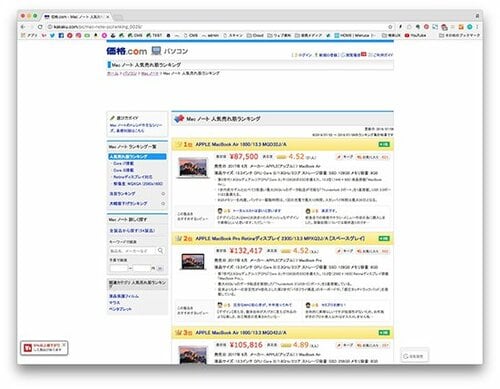Click the 価格.com site logo

[x=127, y=51]
